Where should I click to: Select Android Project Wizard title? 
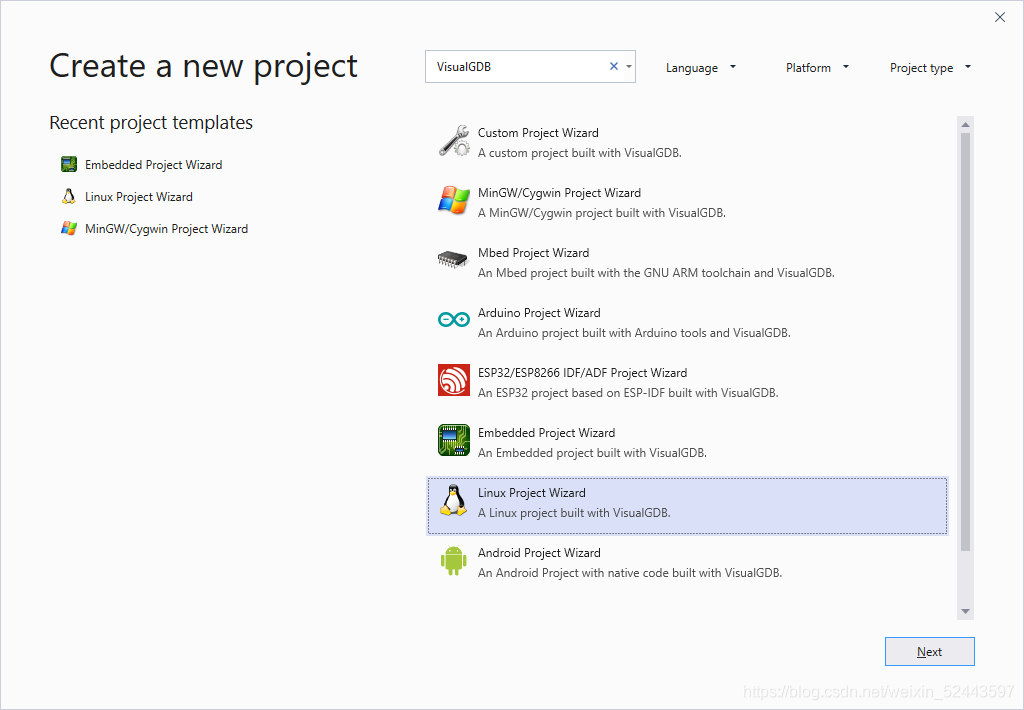click(x=539, y=553)
